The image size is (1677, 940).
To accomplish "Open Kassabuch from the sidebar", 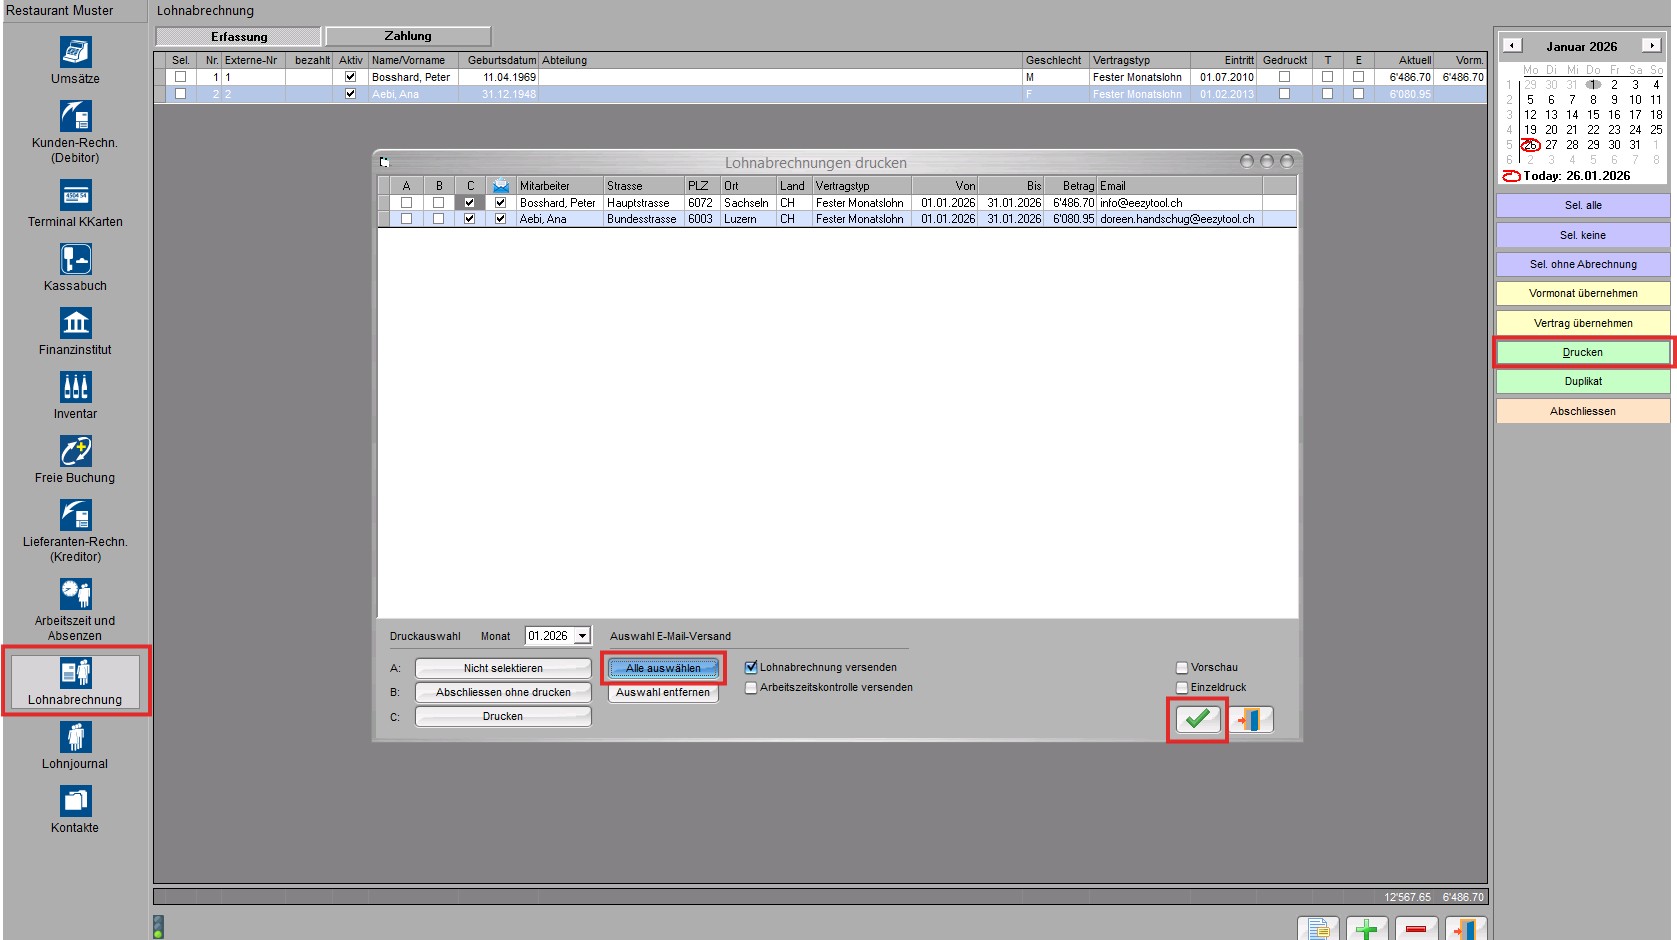I will coord(75,259).
